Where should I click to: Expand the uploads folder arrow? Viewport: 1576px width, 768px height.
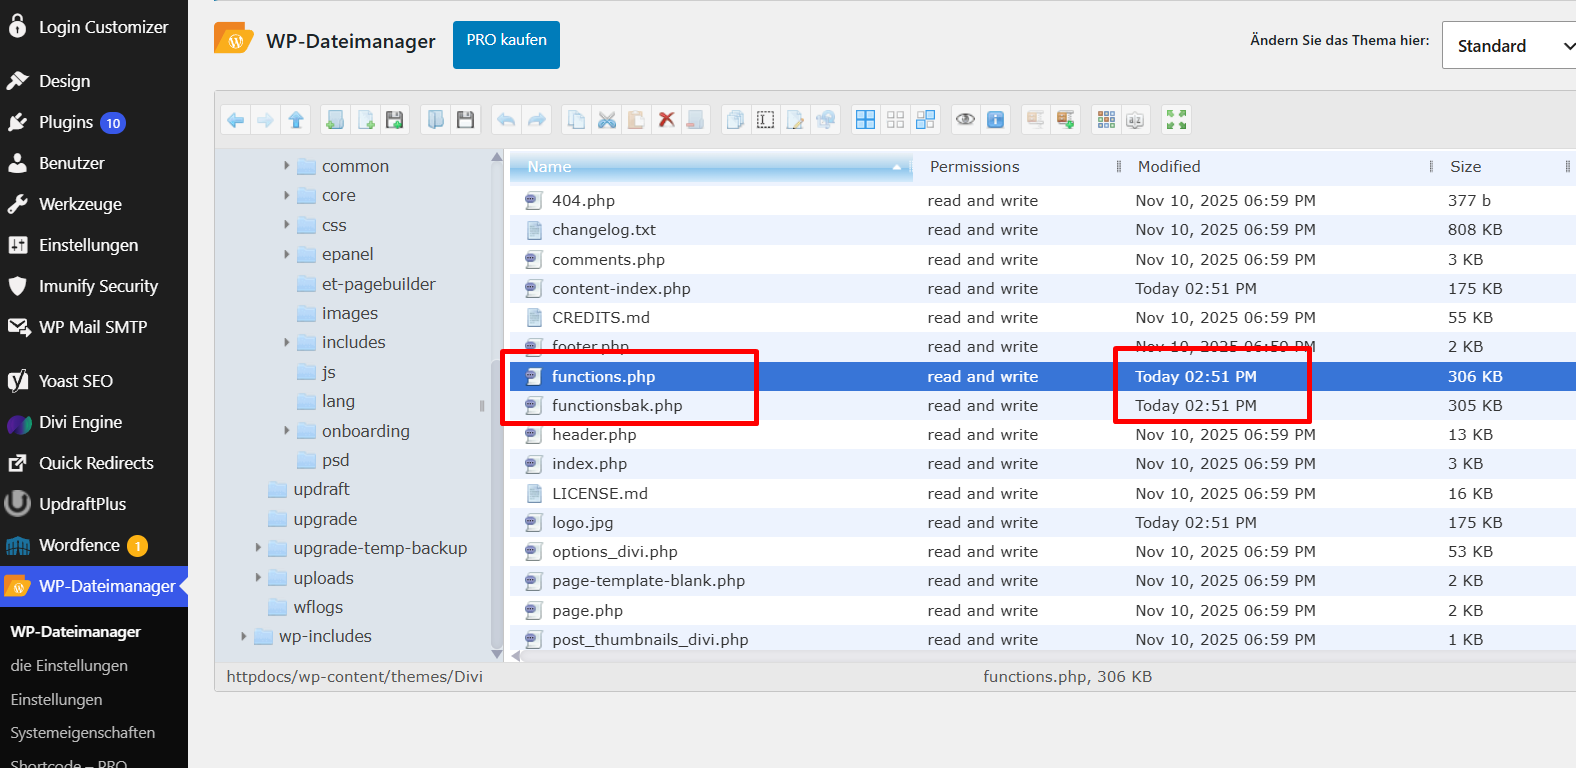[x=258, y=578]
